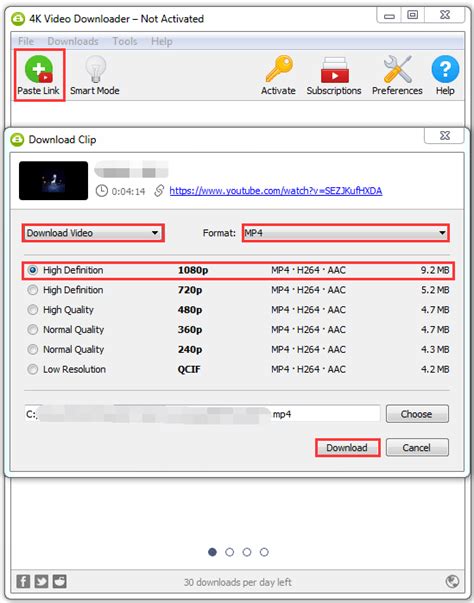Click the QCIF resolution label
The image size is (474, 603).
coord(189,370)
